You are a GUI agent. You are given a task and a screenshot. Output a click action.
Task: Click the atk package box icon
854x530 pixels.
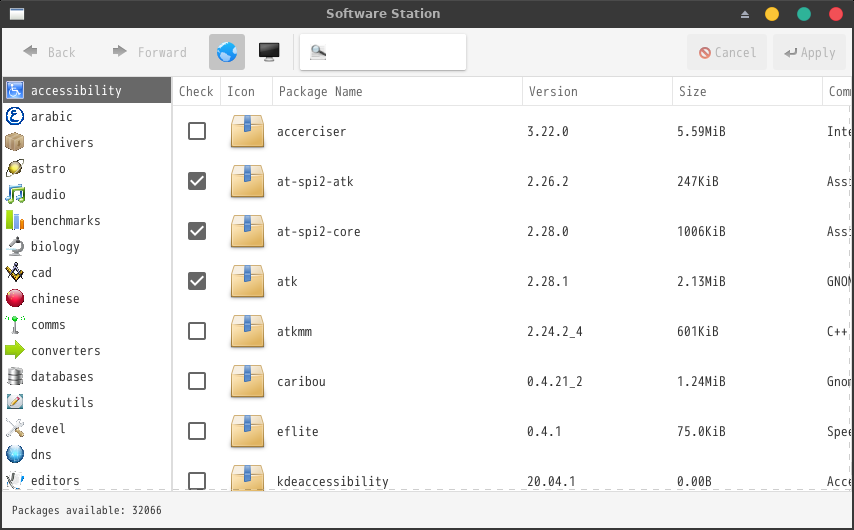click(x=247, y=281)
